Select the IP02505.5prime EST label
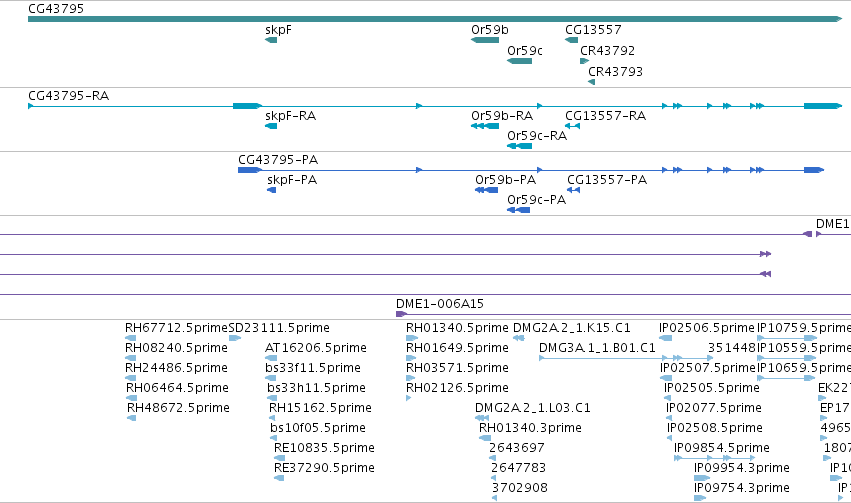Viewport: 851px width, 503px height. click(712, 388)
